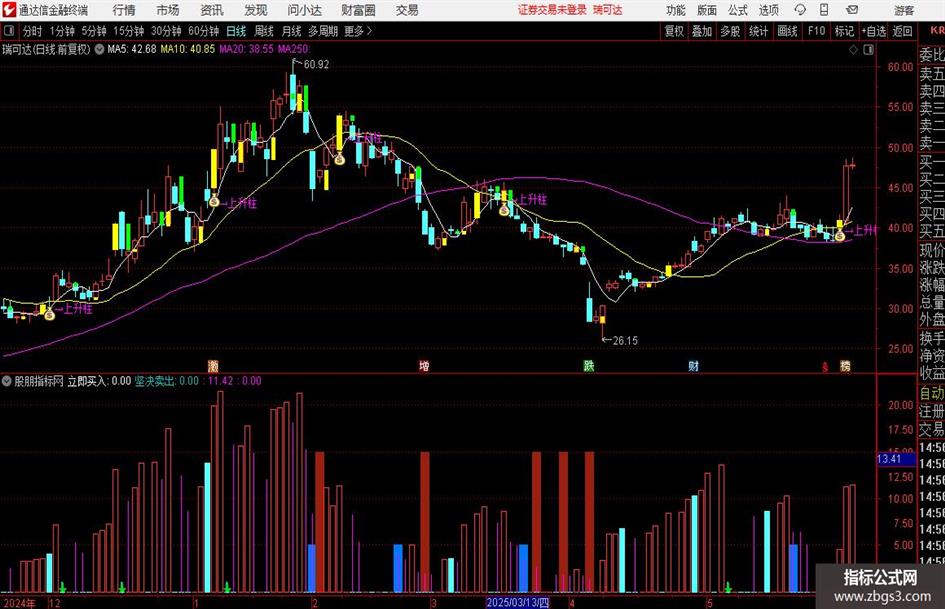This screenshot has width=945, height=609.
Task: Switch to the 60分钟 period tab
Action: (204, 31)
